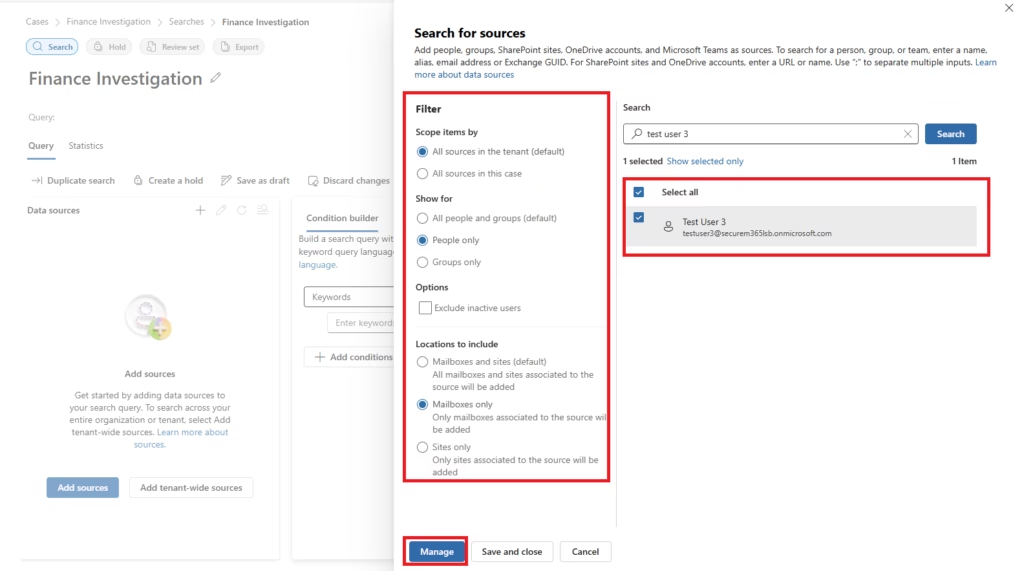Click the list settings icon in Data sources
The image size is (1024, 571).
263,210
